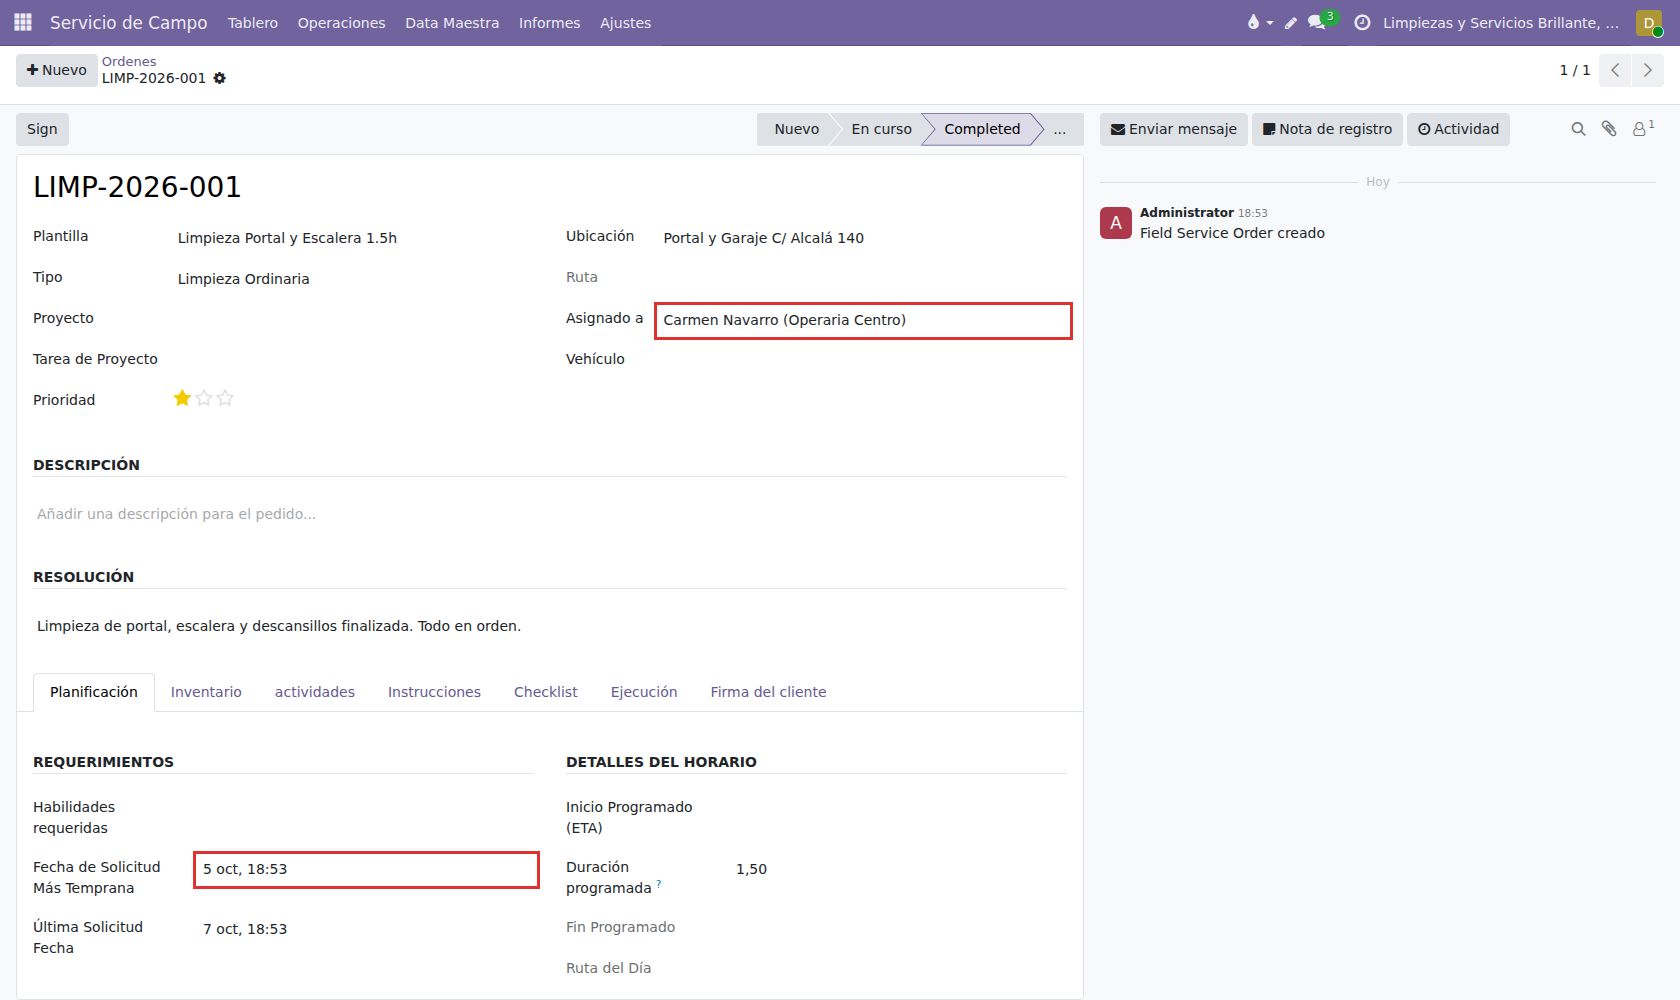This screenshot has width=1680, height=1000.
Task: Show followers via the person icon
Action: [1642, 129]
